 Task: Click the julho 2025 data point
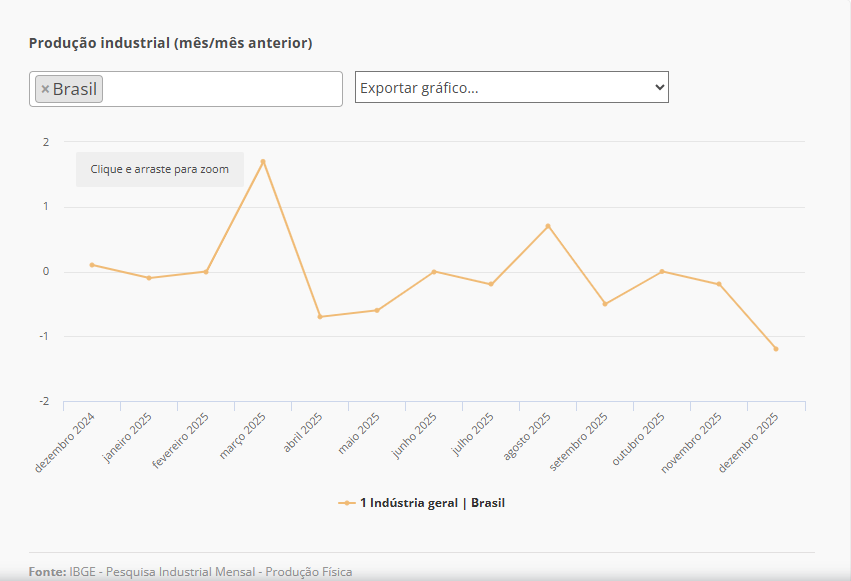[491, 284]
